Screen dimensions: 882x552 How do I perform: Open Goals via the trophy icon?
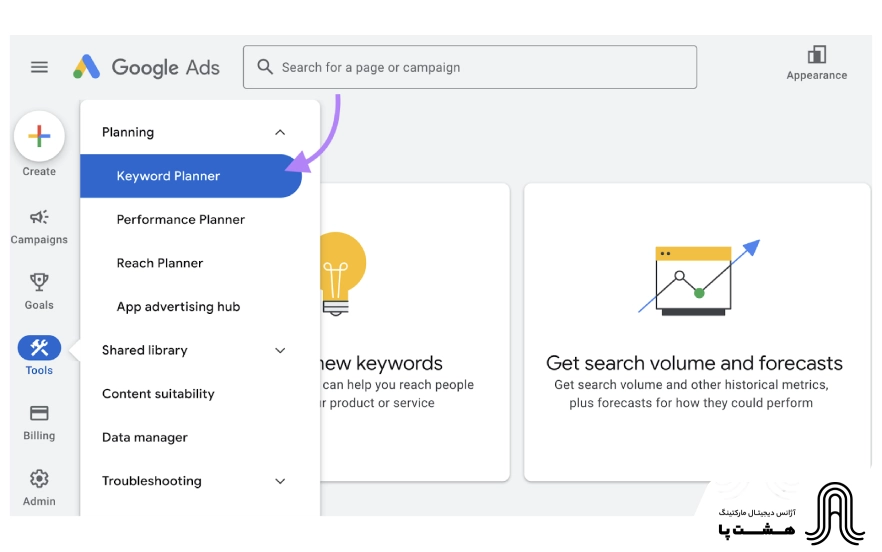coord(39,283)
